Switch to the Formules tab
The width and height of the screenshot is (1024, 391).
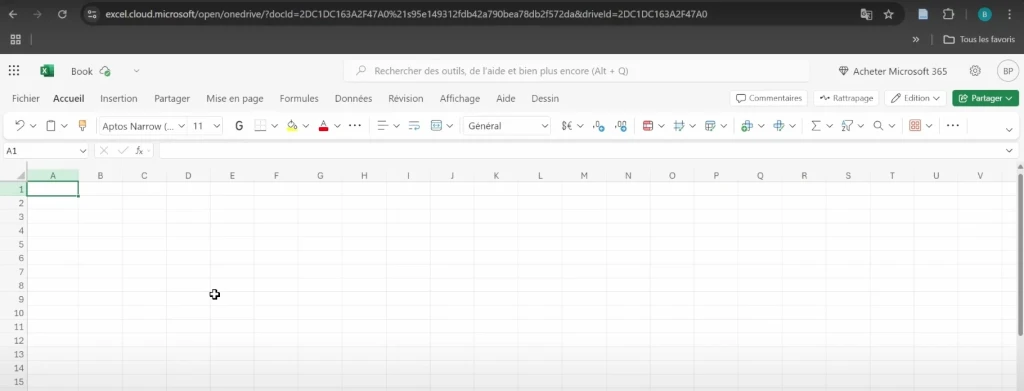click(299, 99)
